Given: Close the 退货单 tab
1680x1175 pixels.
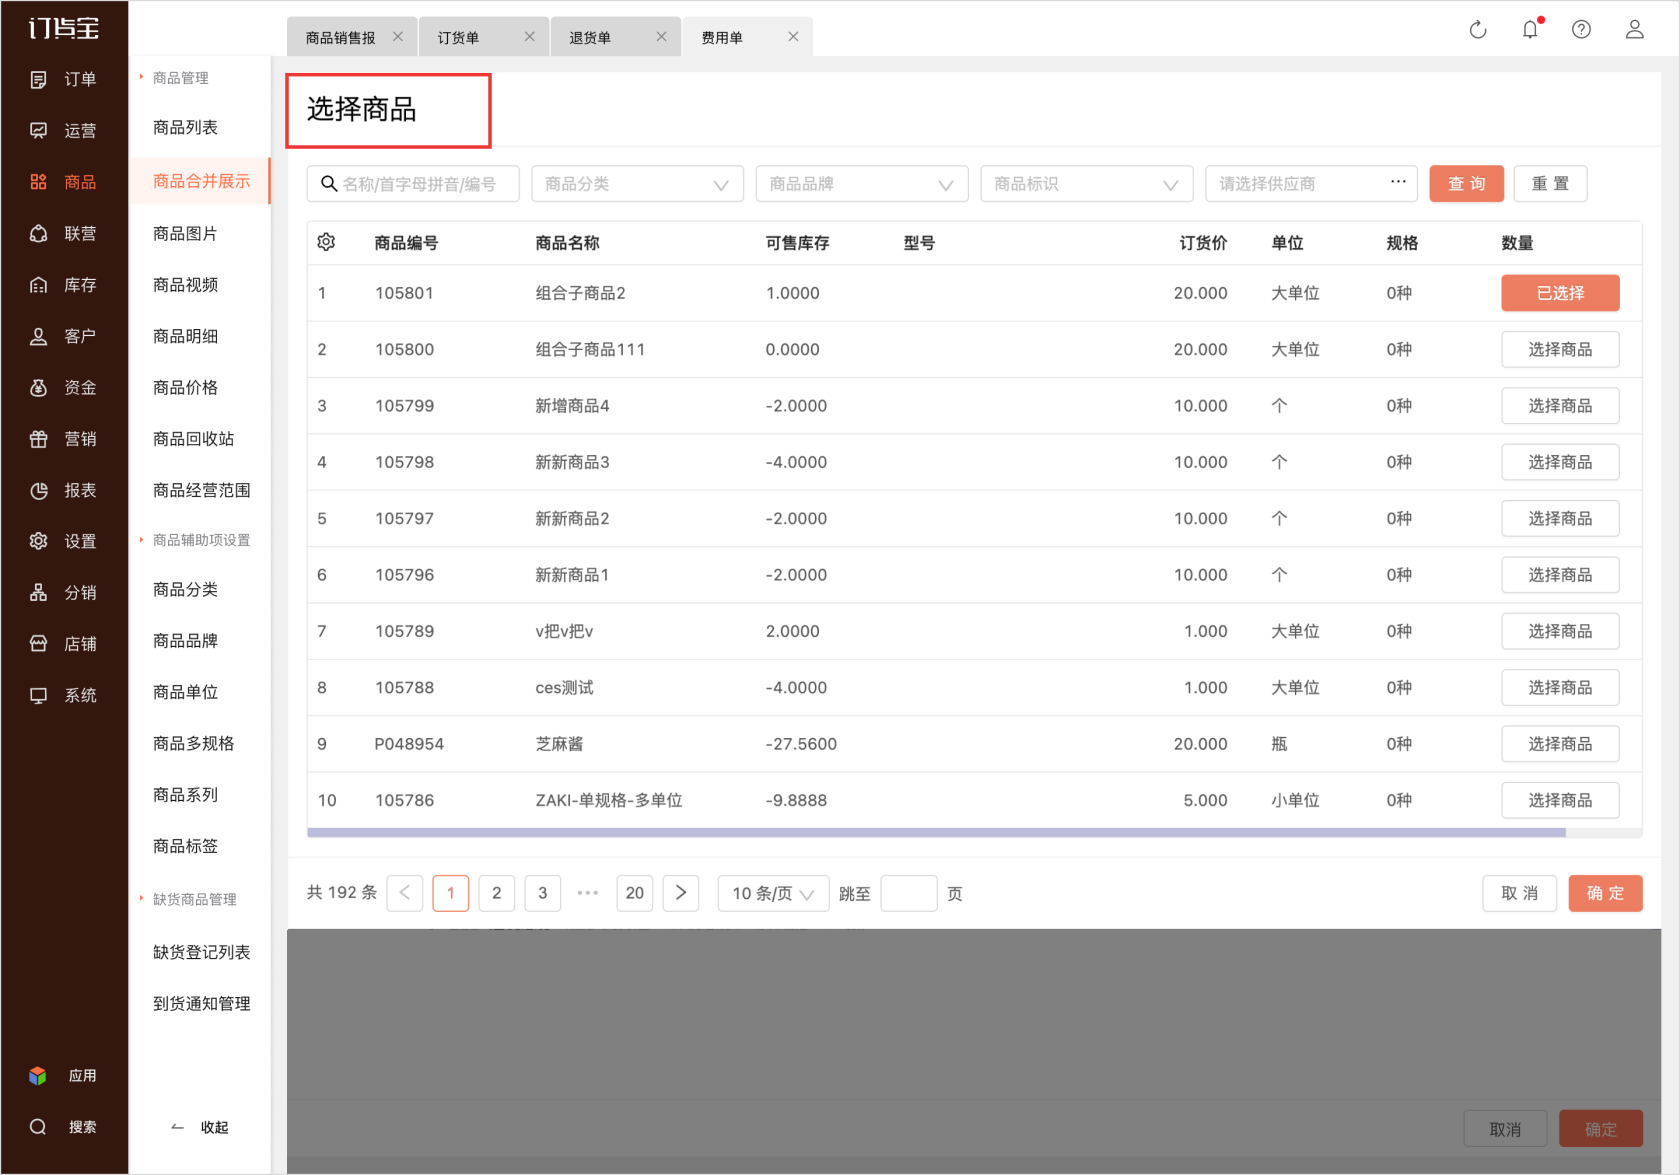Looking at the screenshot, I should [661, 37].
